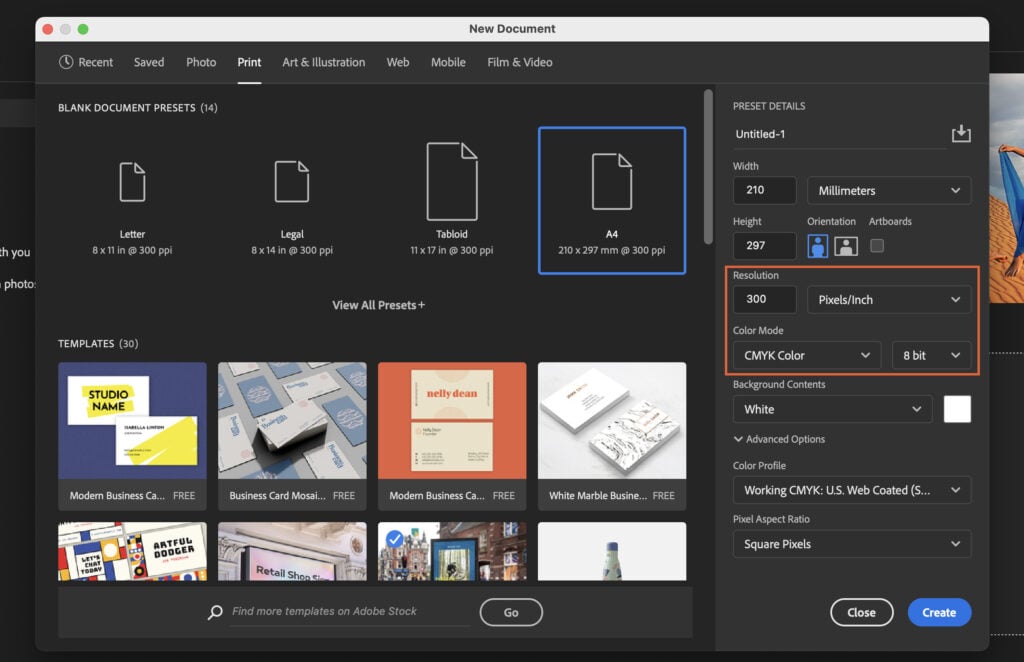Open the CMYK Color mode dropdown
This screenshot has height=662, width=1024.
point(806,355)
